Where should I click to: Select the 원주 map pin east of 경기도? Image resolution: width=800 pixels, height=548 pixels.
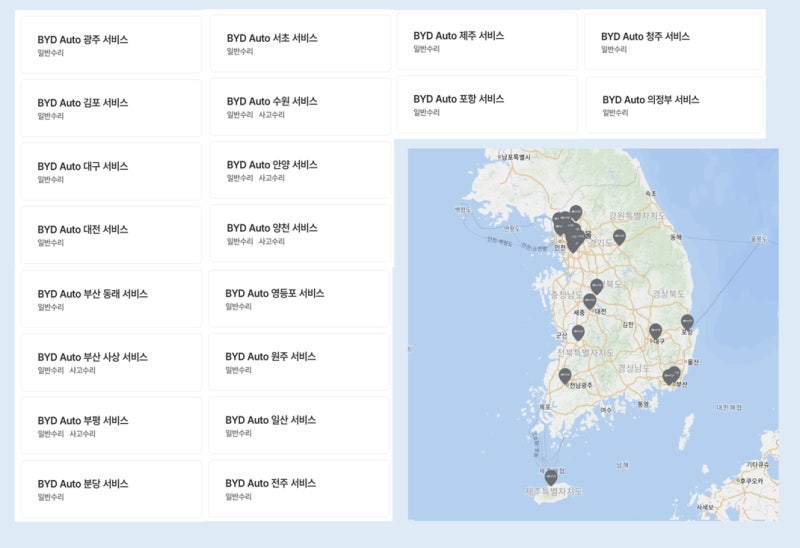coord(619,237)
